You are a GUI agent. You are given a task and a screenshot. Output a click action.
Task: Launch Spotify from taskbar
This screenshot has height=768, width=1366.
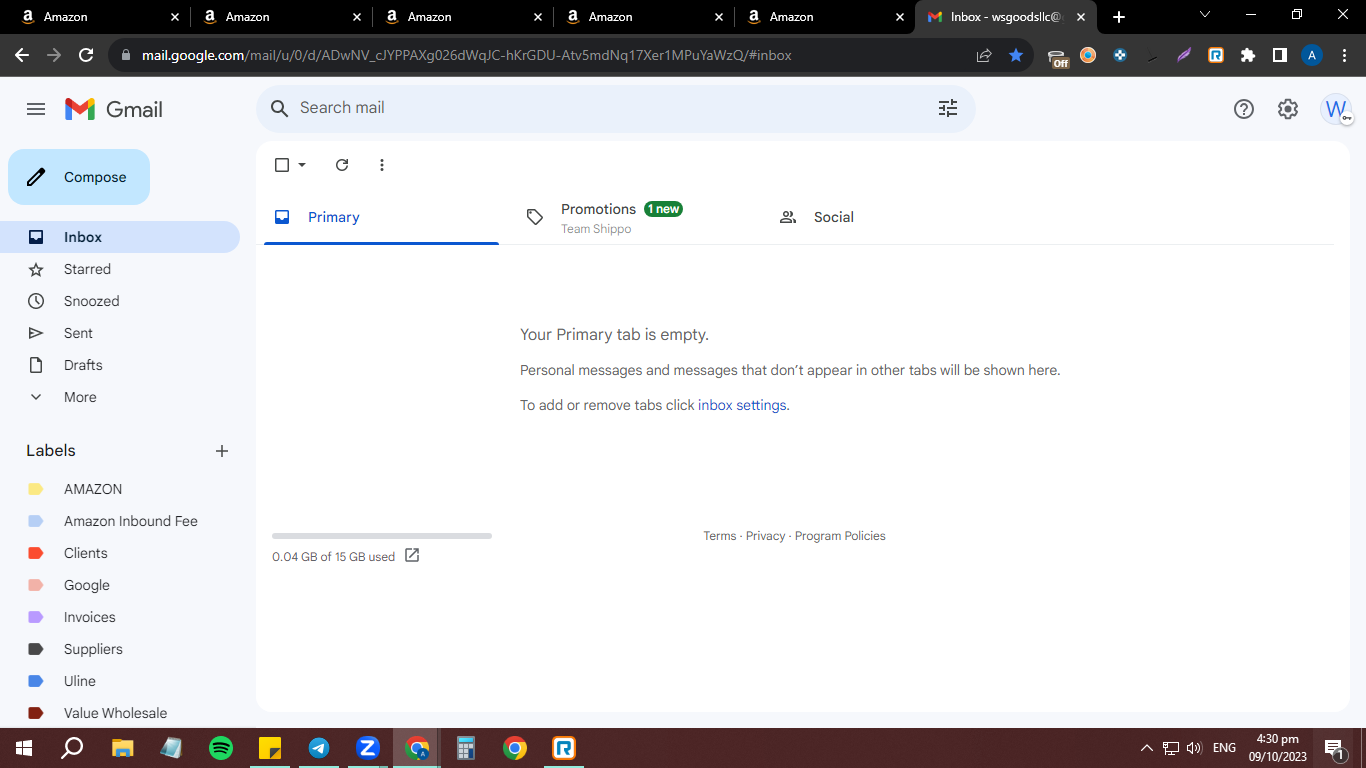tap(221, 748)
